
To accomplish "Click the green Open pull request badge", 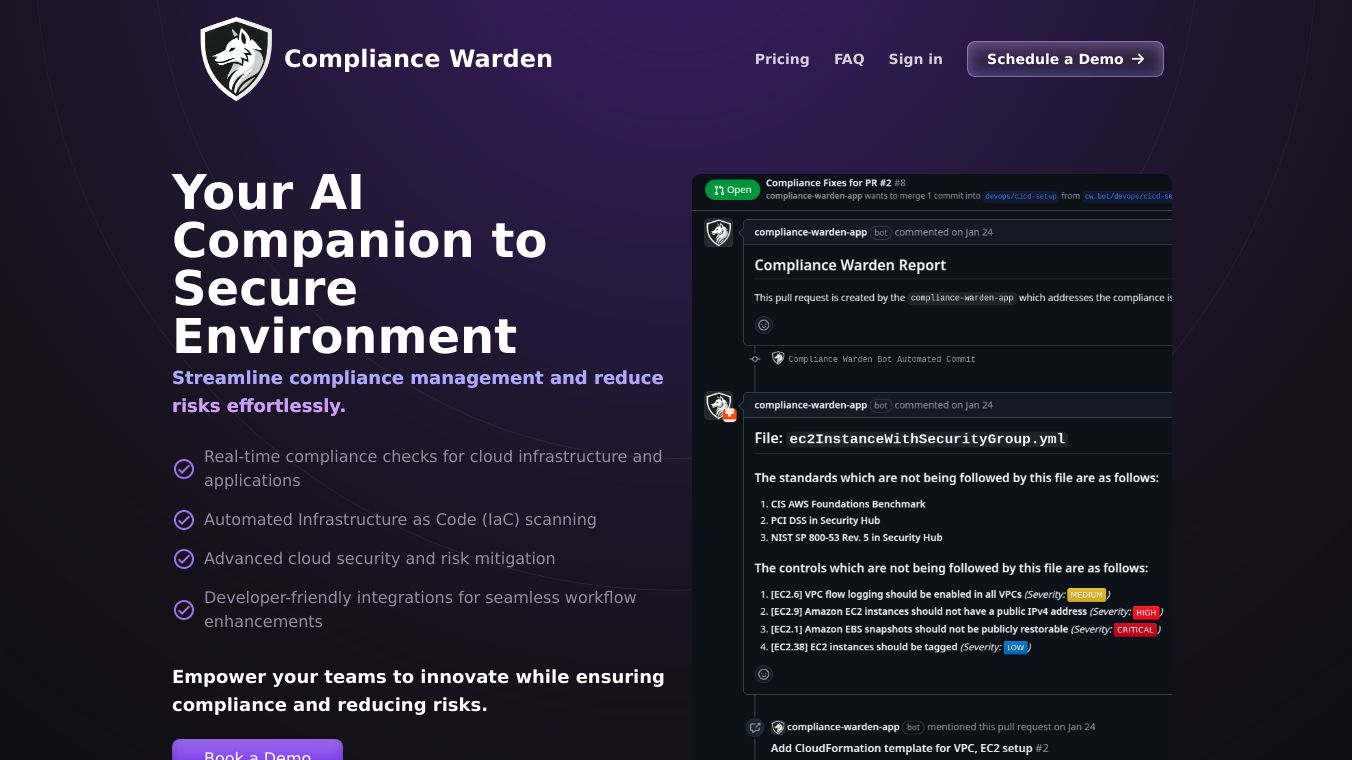I will click(732, 190).
